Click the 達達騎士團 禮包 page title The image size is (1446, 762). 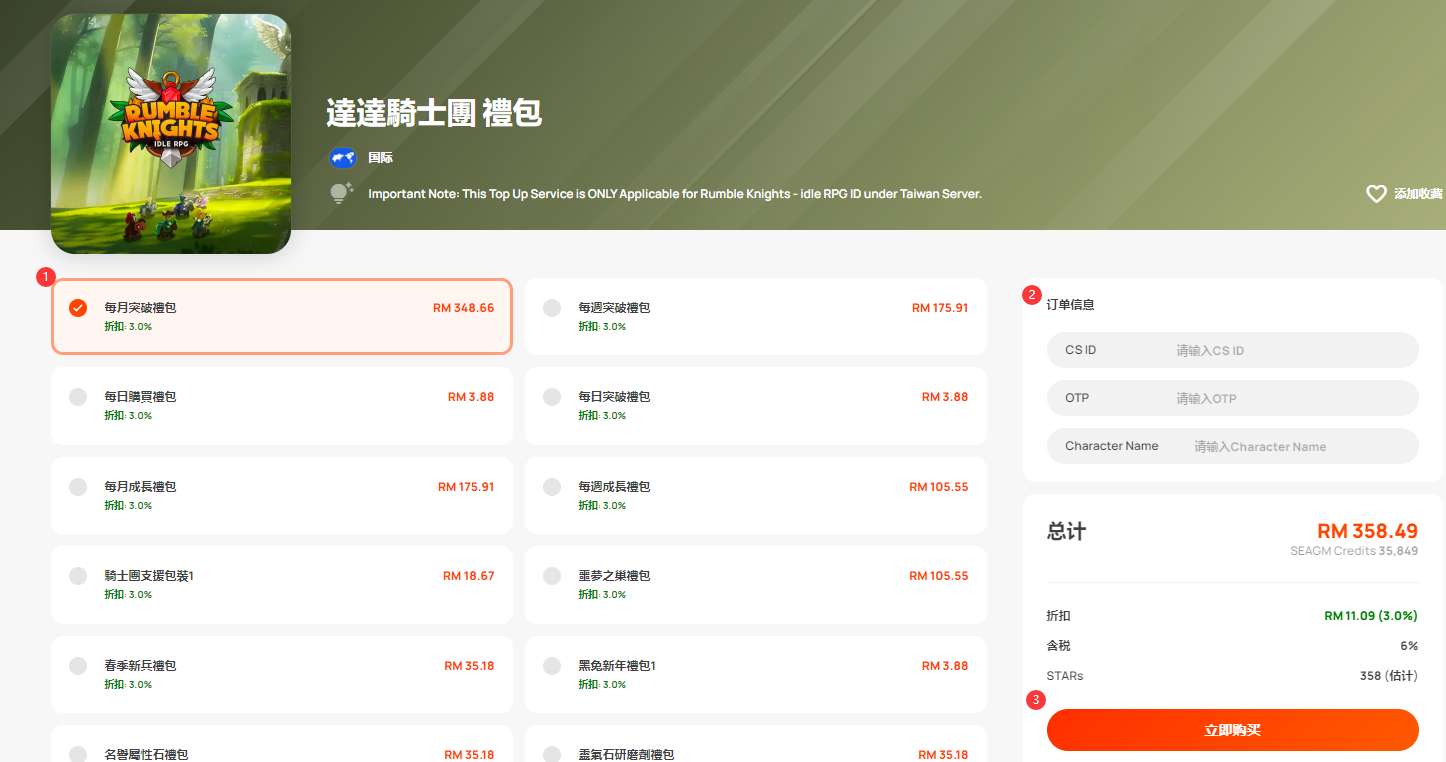point(434,113)
